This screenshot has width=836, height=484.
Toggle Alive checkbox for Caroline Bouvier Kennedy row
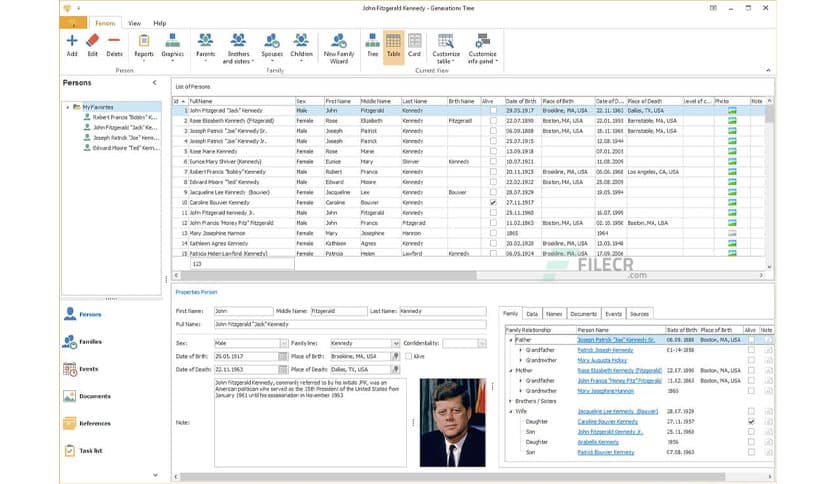(x=493, y=202)
